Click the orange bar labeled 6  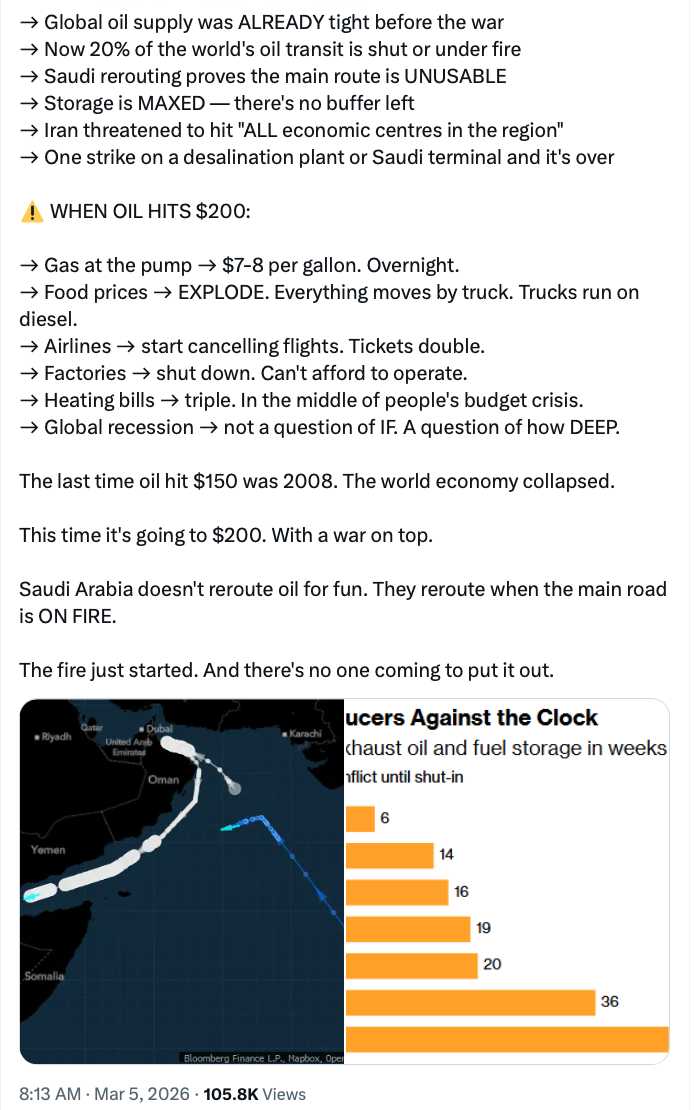359,819
